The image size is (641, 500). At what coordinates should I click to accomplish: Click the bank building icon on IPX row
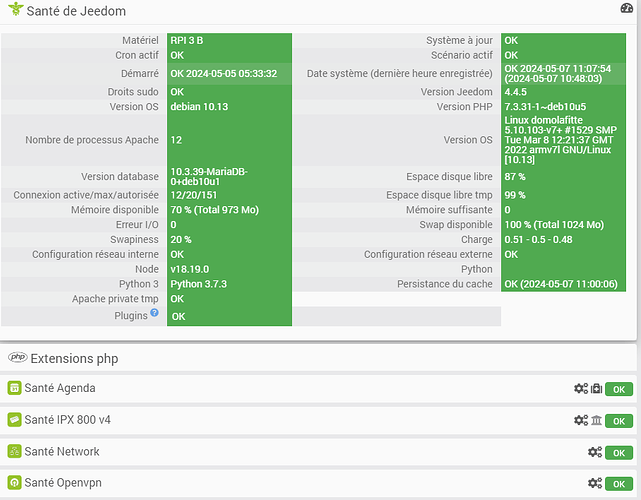596,421
